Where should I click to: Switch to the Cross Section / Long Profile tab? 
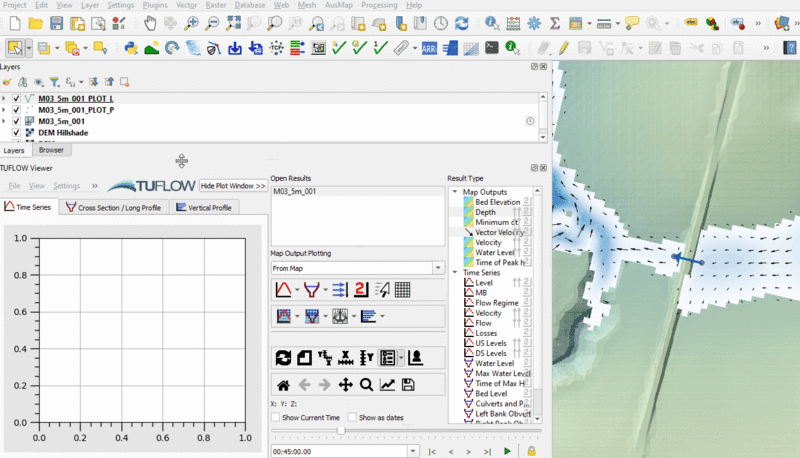113,208
